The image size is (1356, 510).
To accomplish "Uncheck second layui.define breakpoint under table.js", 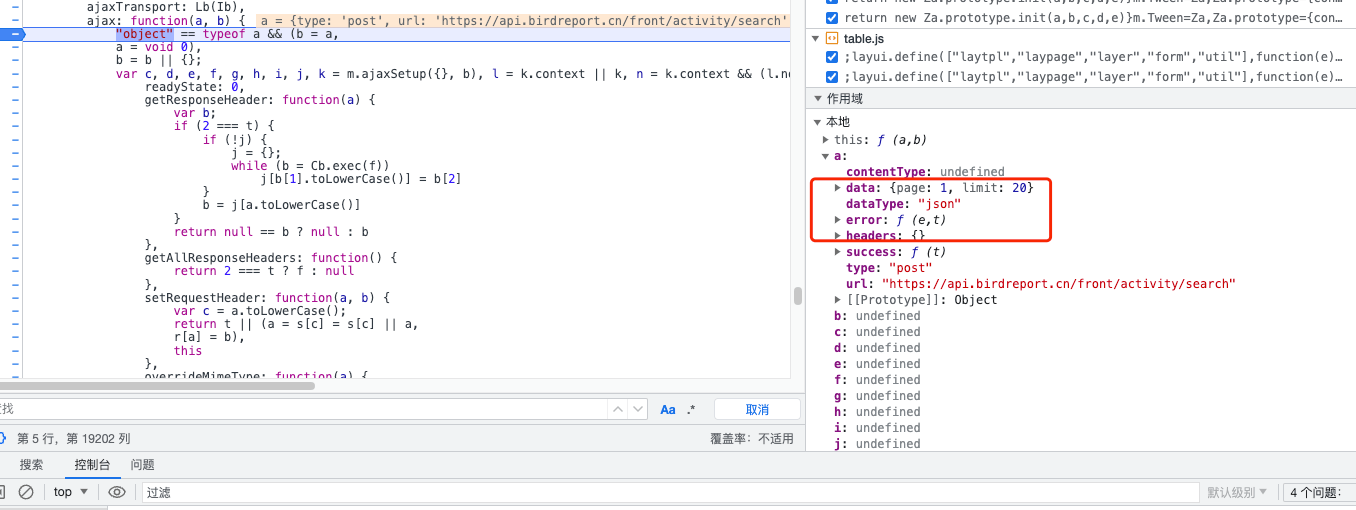I will (x=832, y=76).
